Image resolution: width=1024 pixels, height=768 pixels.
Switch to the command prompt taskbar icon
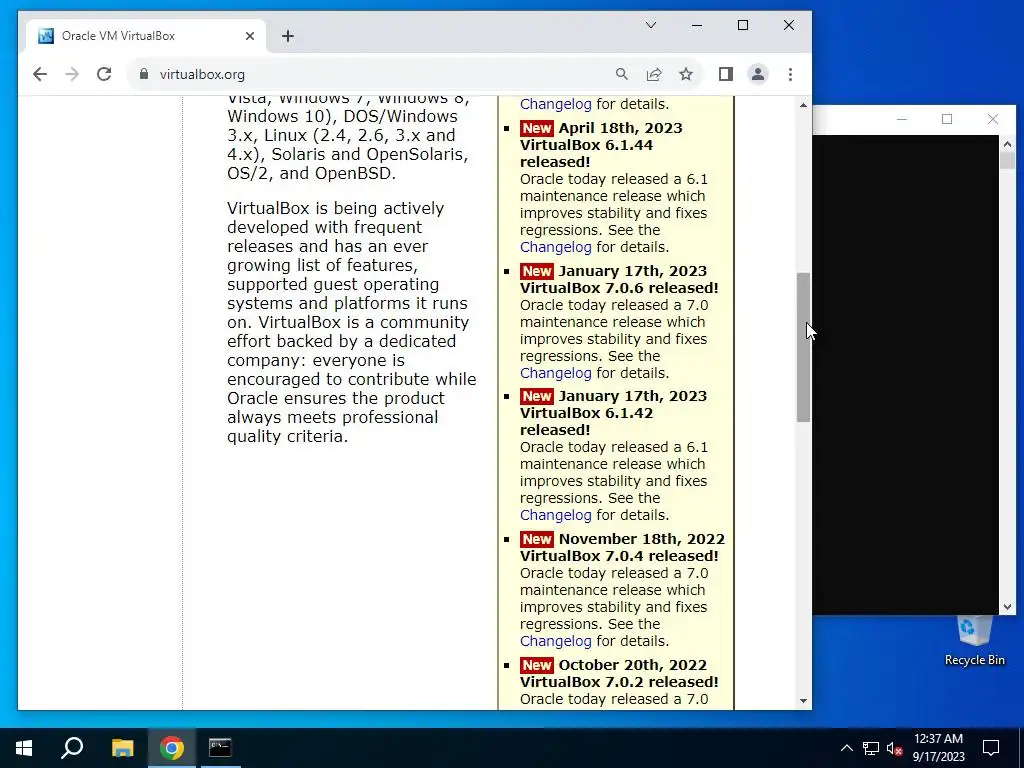tap(220, 748)
